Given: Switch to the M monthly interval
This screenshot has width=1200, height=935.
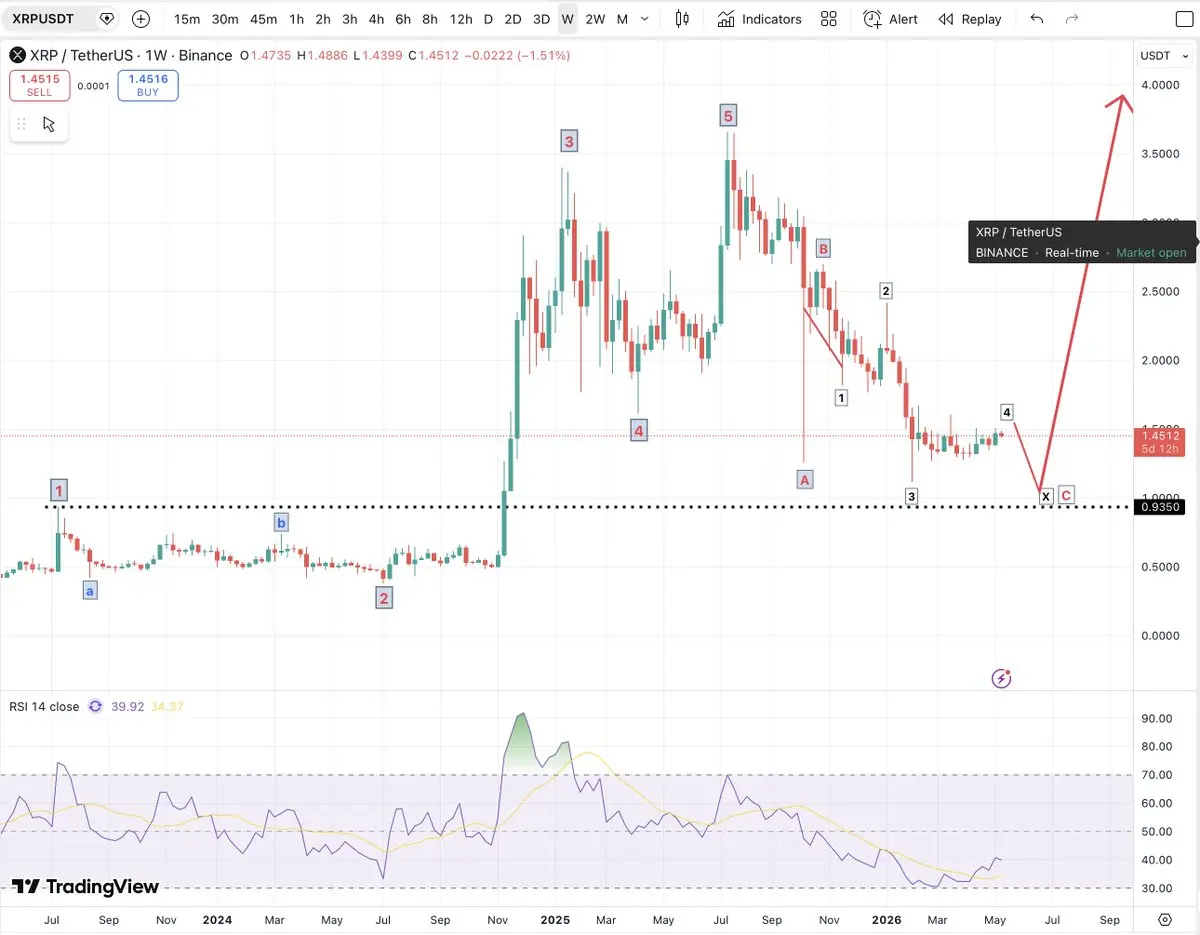Looking at the screenshot, I should [622, 19].
